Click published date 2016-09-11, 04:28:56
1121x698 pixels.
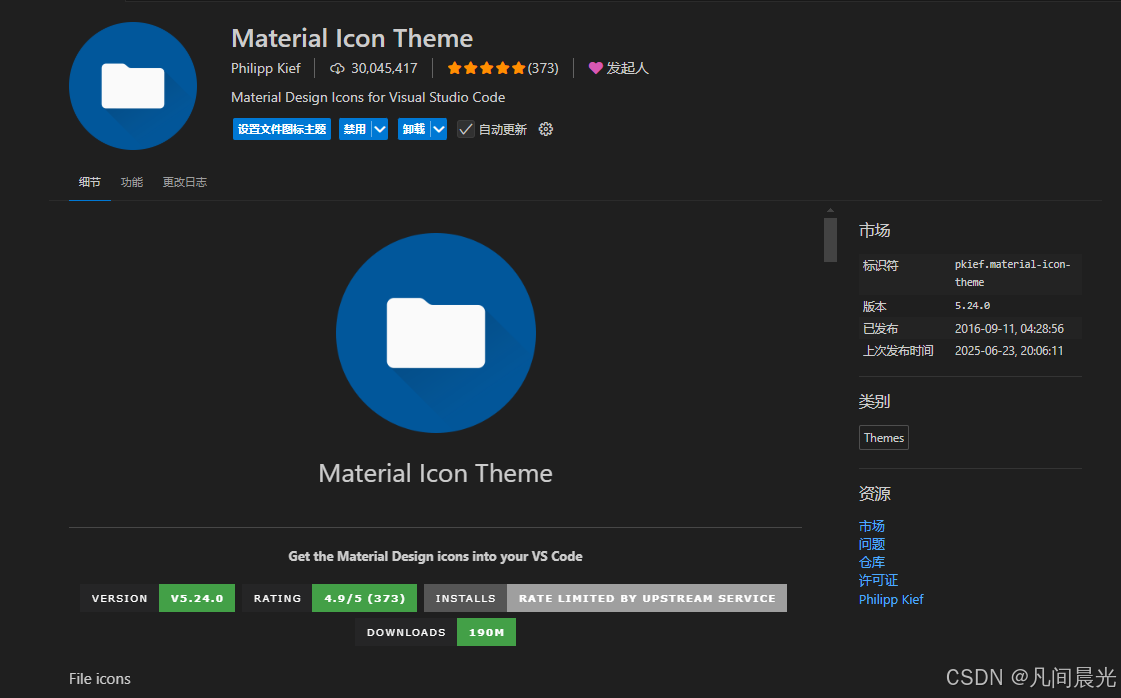click(1009, 328)
